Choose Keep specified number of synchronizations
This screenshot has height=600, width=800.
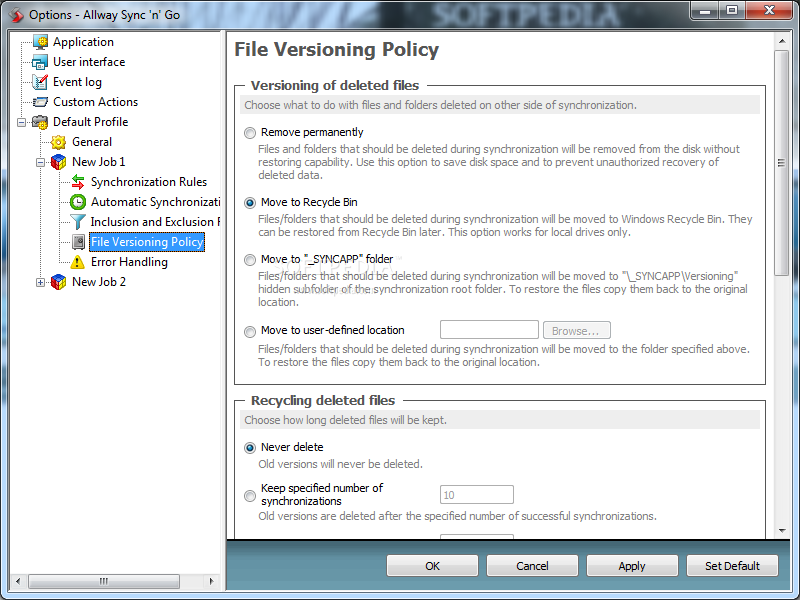point(249,495)
